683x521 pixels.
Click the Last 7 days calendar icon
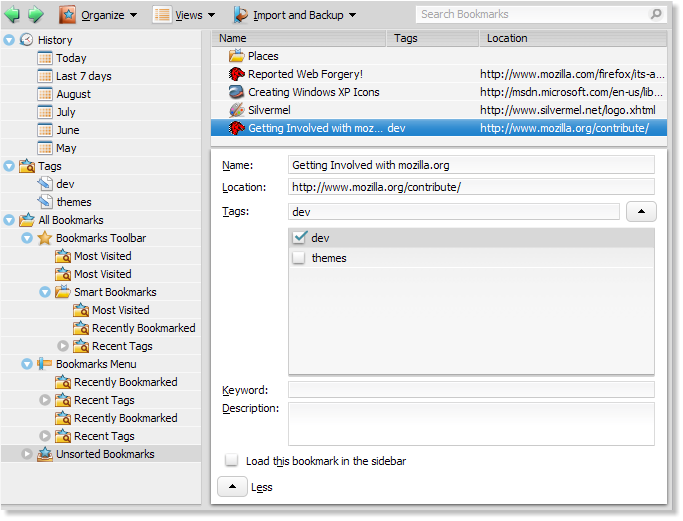(x=44, y=76)
